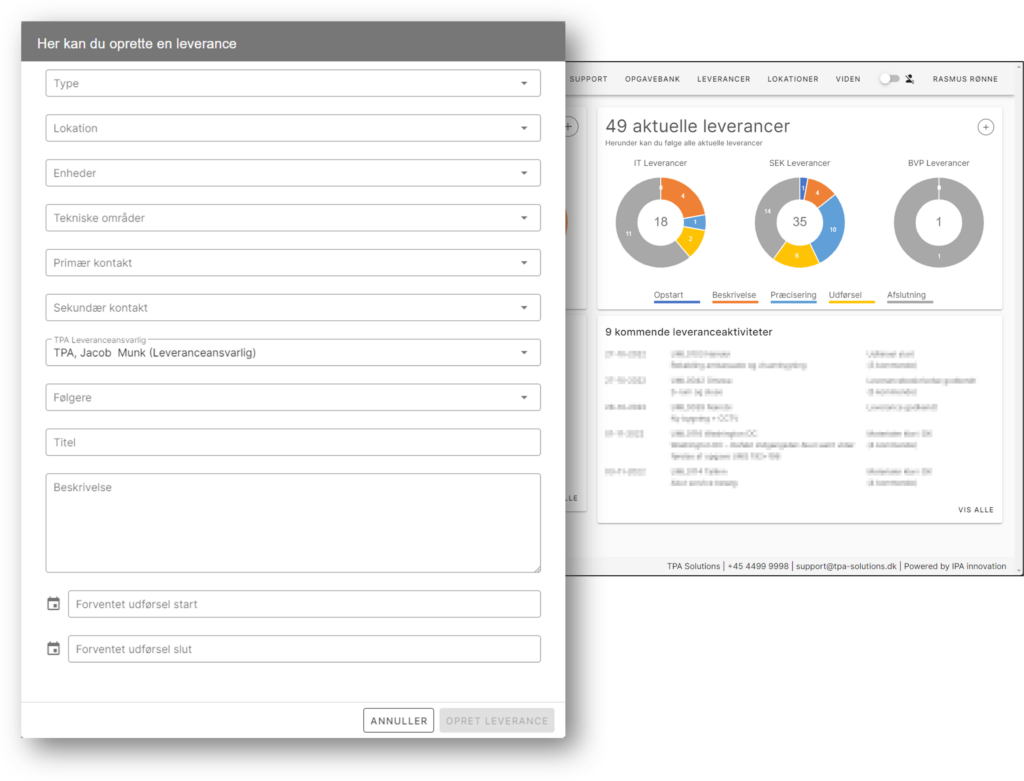Image resolution: width=1024 pixels, height=781 pixels.
Task: Click the resize handle of Beskrivelse
Action: 537,569
